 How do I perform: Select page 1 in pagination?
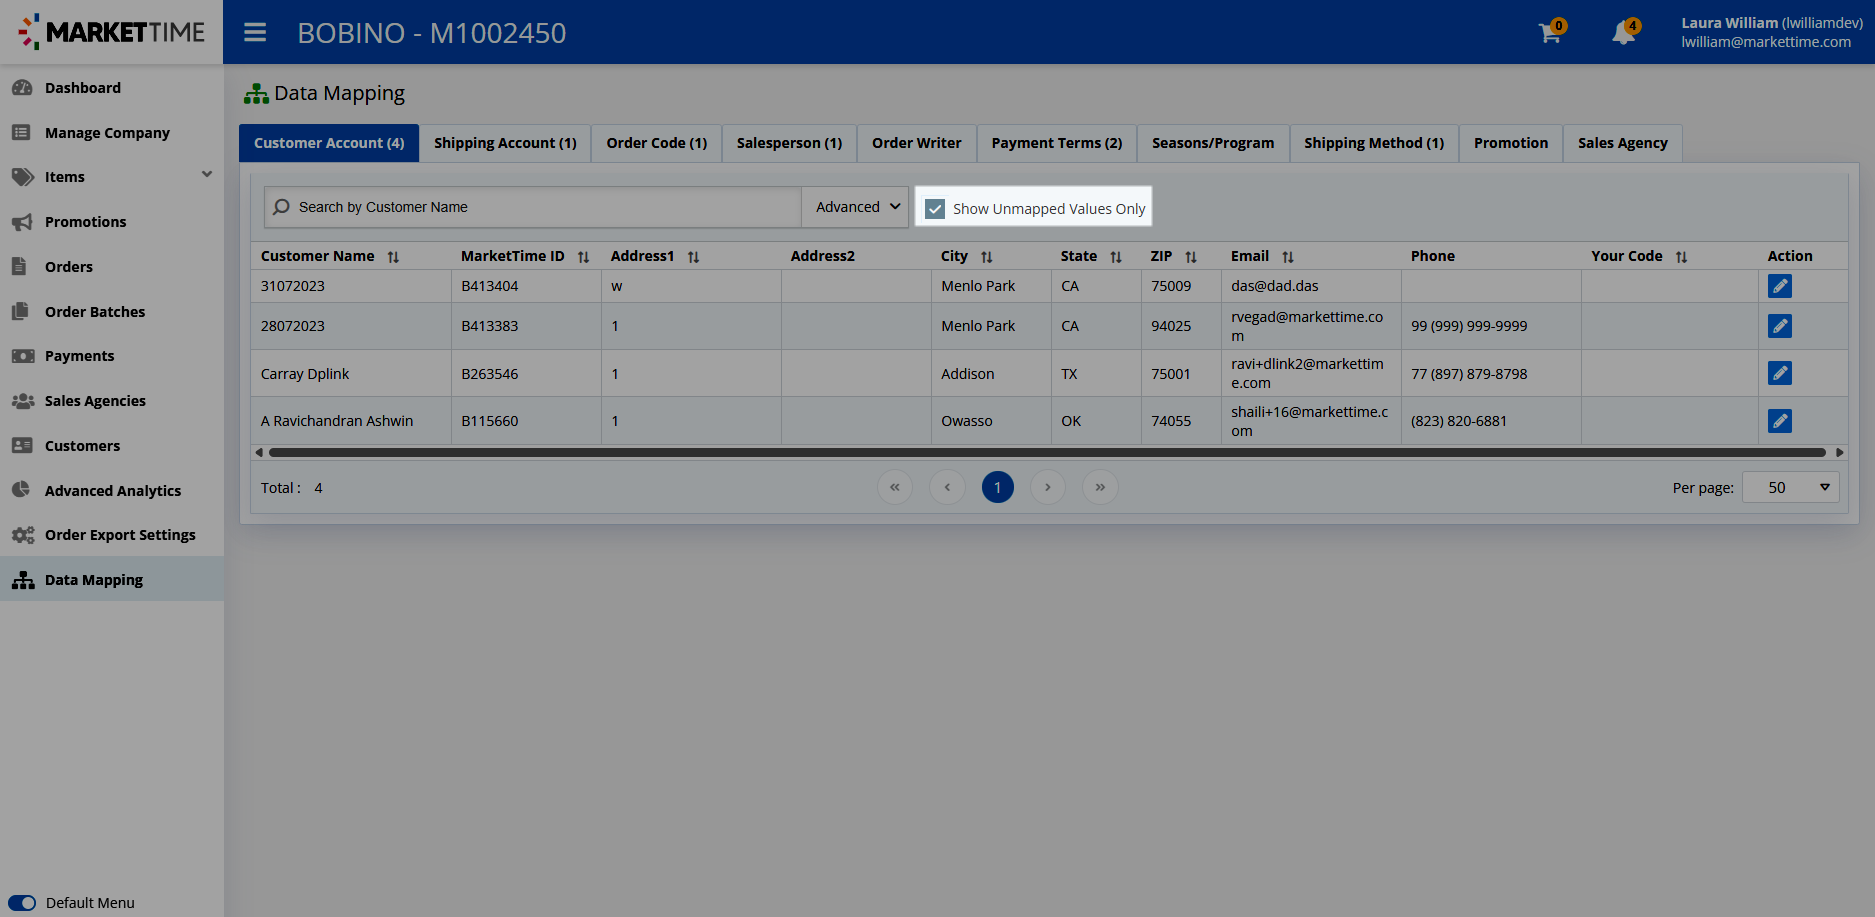click(x=998, y=487)
